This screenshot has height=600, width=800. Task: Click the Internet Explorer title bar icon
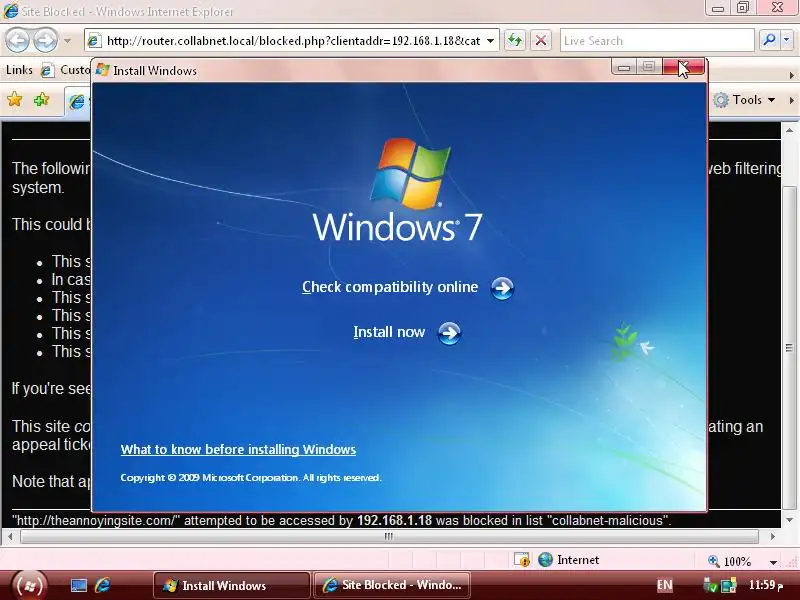10,10
